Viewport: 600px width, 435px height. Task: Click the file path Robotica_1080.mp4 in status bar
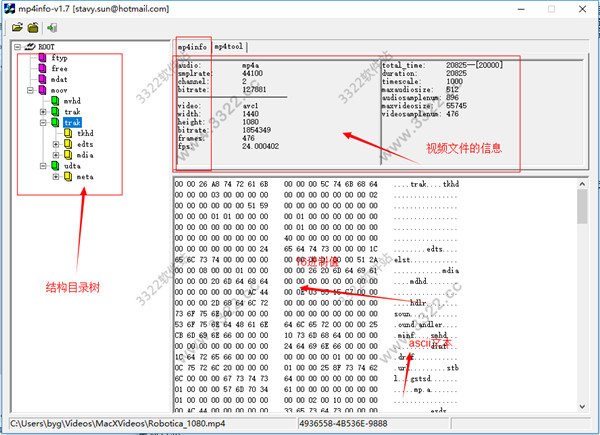118,424
